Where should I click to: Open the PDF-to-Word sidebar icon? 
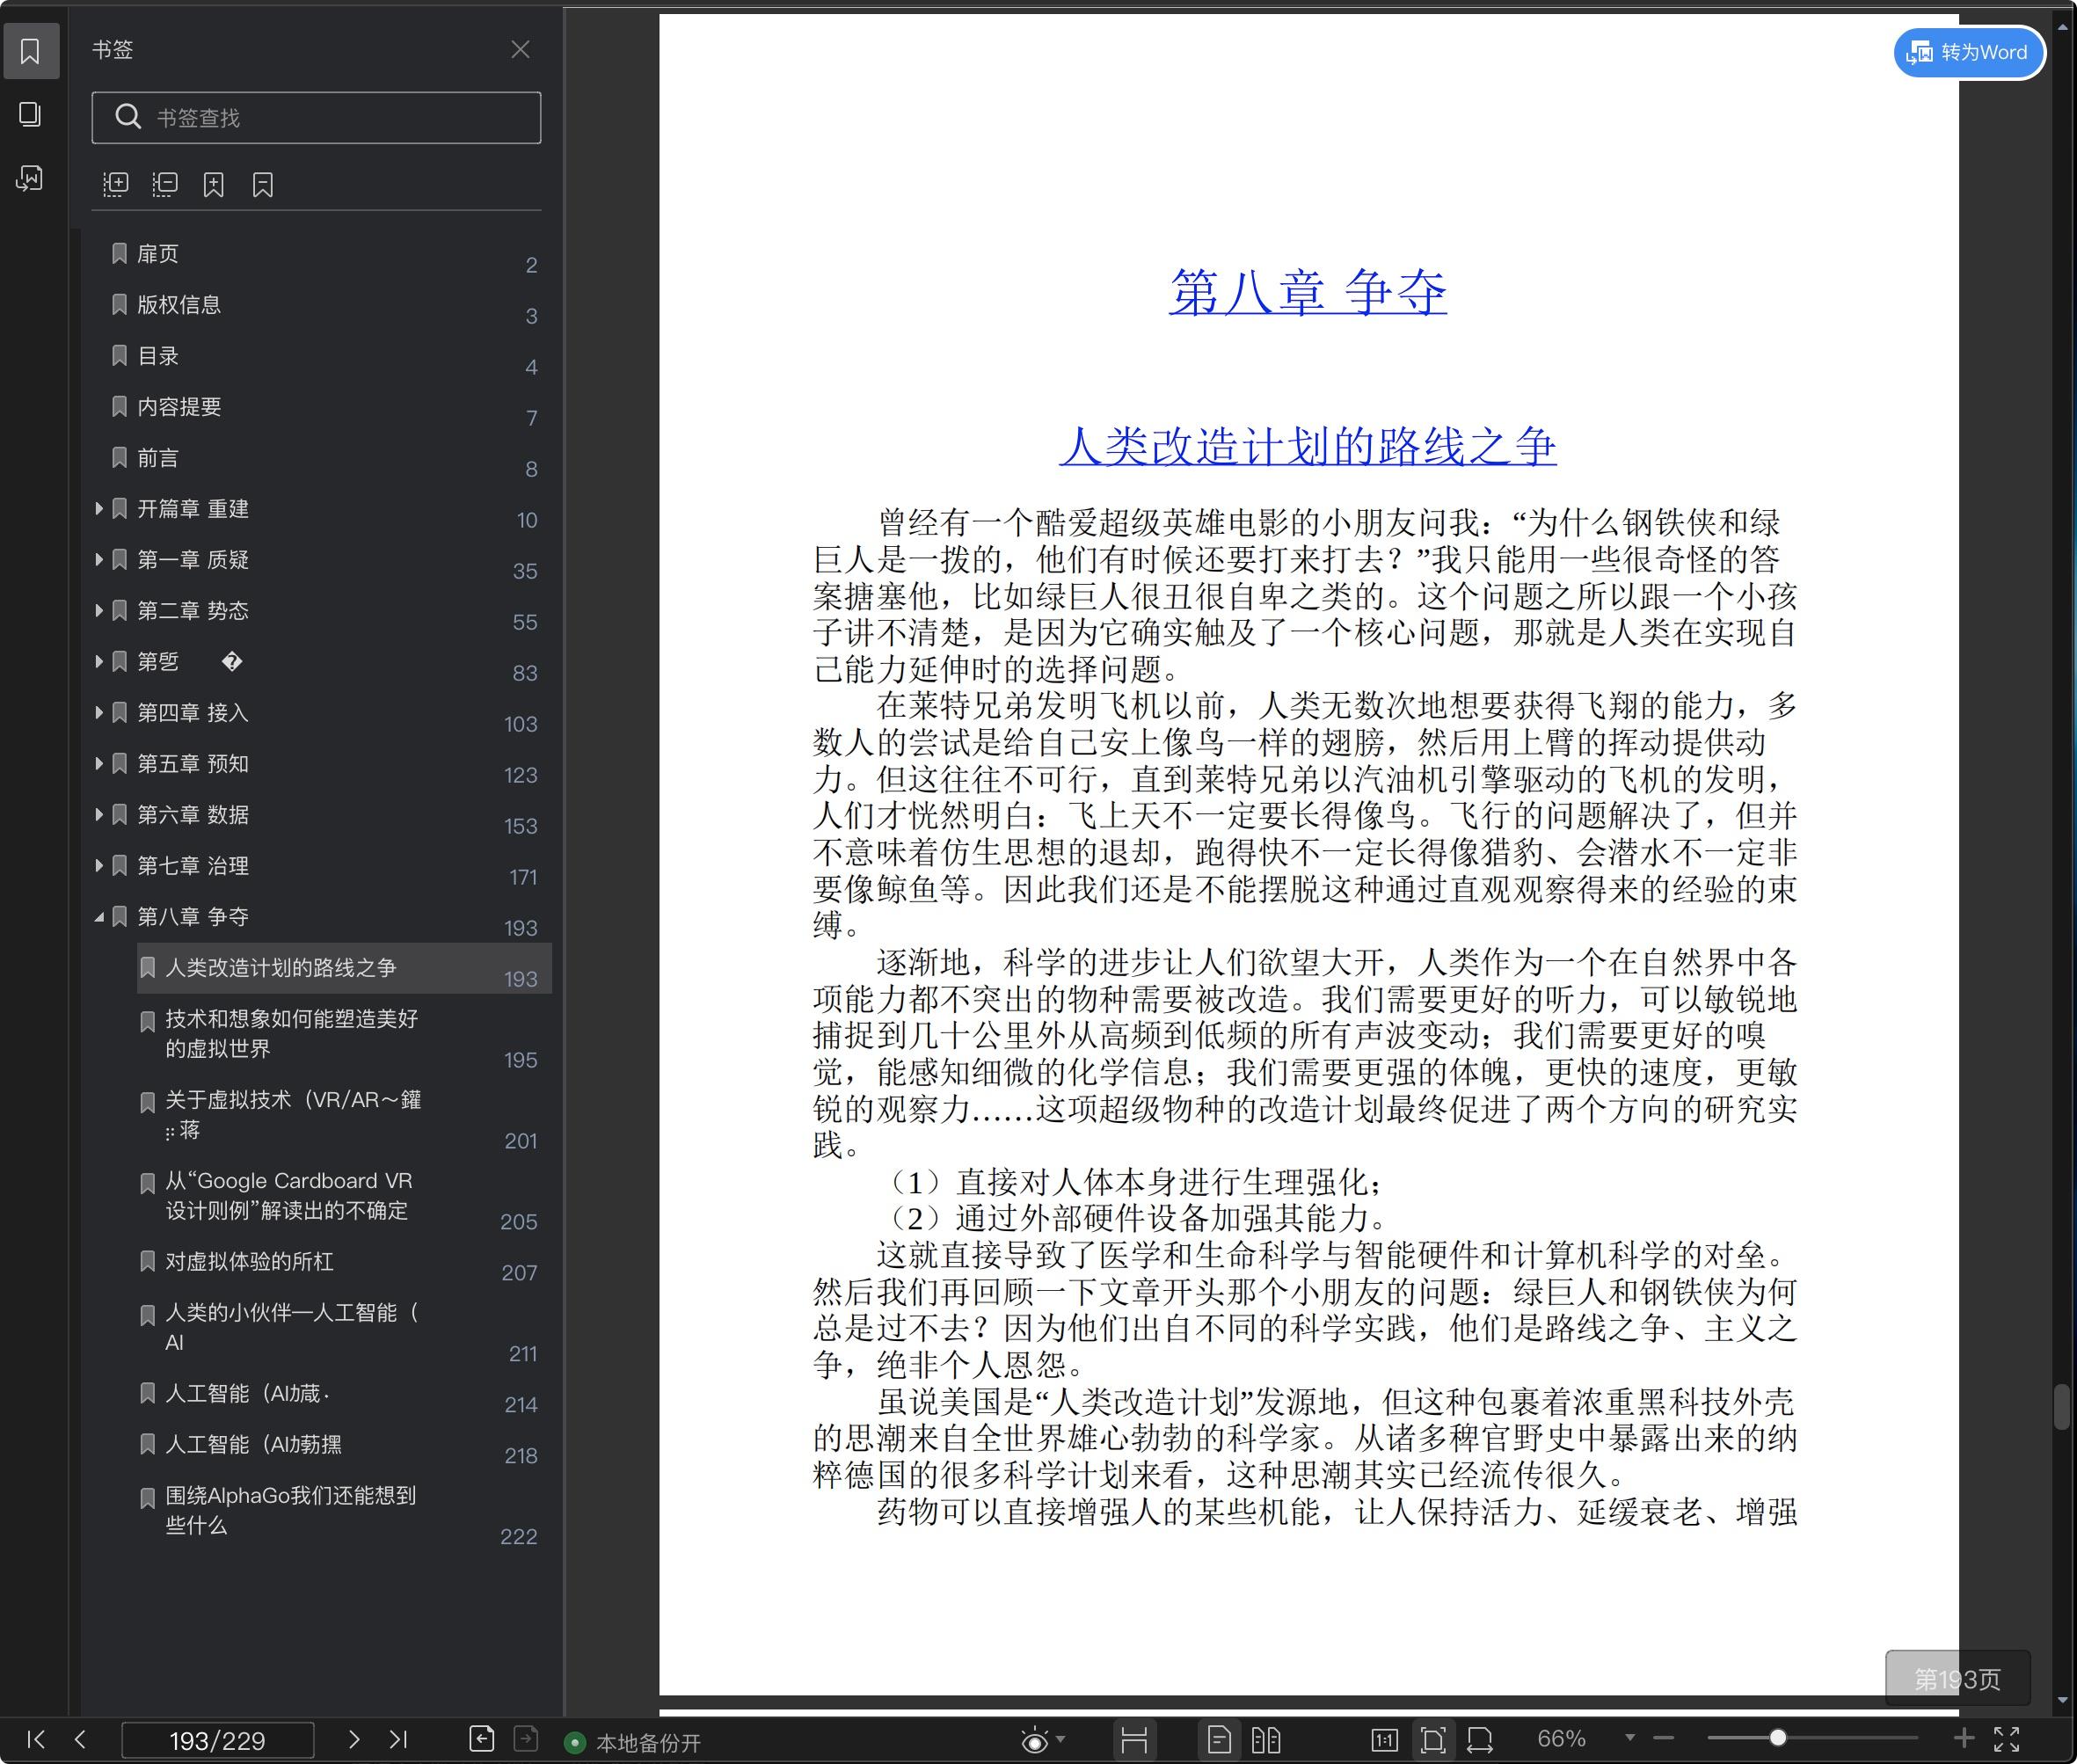click(30, 178)
